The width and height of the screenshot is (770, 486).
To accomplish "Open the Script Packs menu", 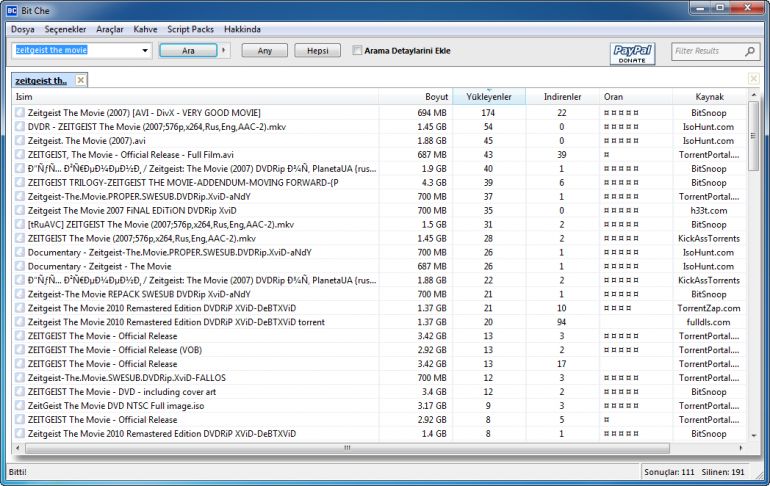I will coord(190,29).
